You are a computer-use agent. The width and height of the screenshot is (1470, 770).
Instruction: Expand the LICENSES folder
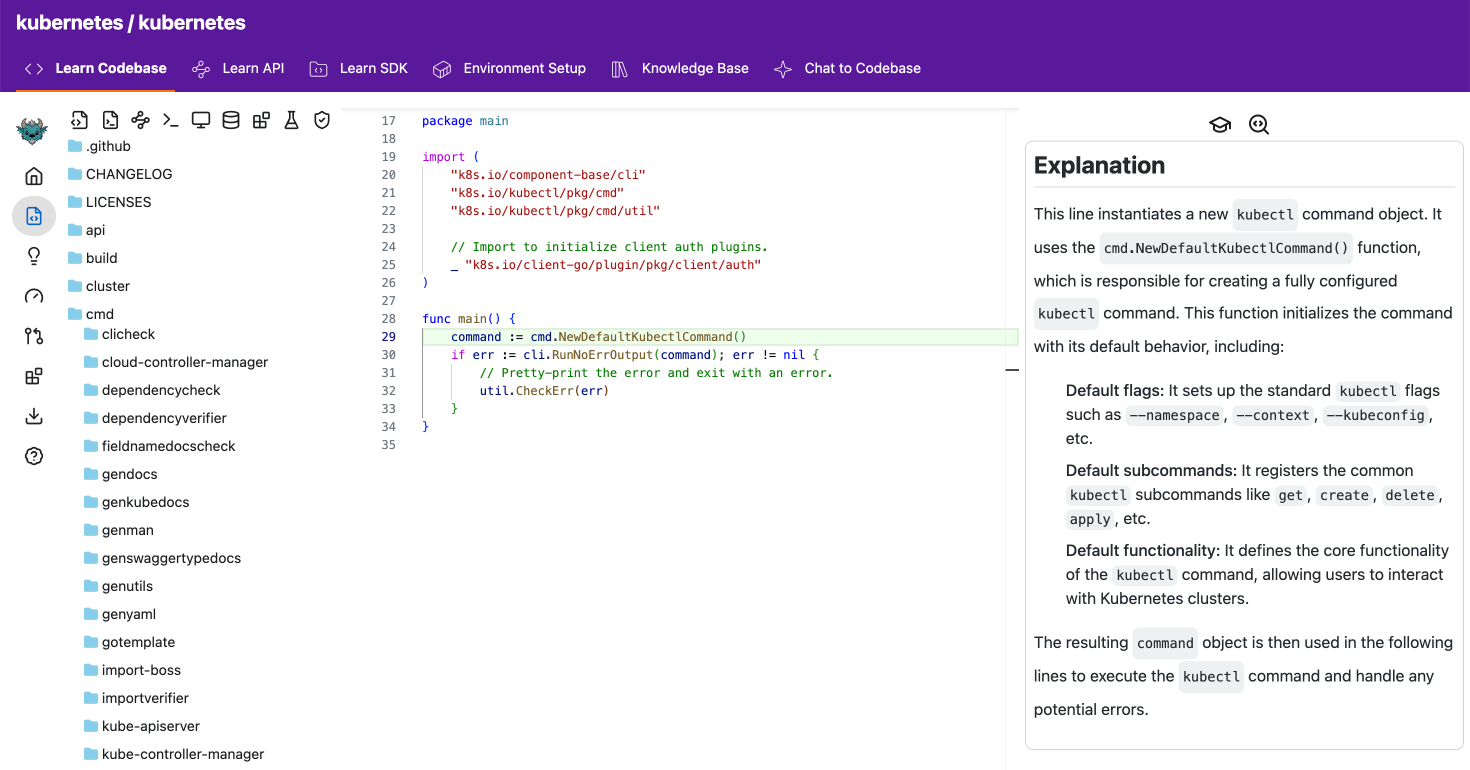[109, 202]
